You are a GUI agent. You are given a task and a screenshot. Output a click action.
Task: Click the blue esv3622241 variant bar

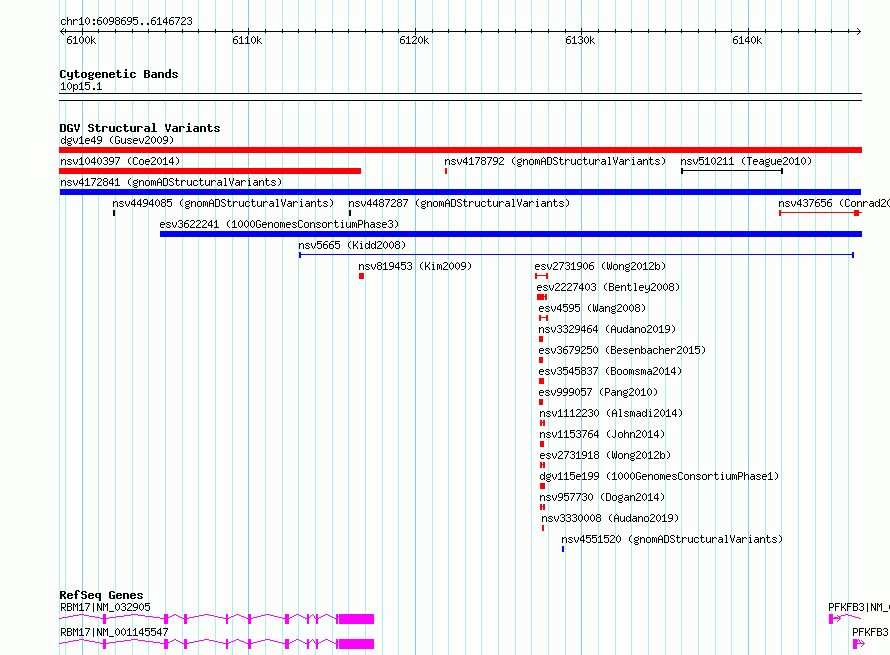click(511, 234)
